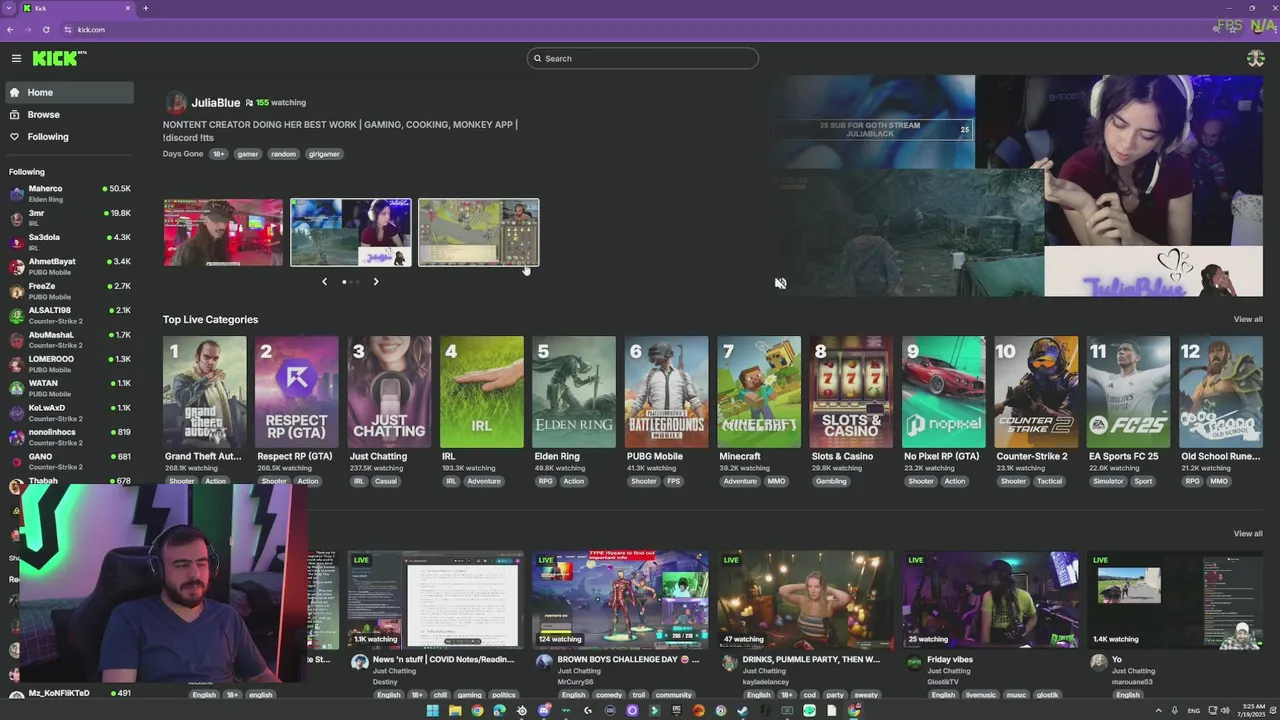Viewport: 1280px width, 720px height.
Task: Open Just Chatting category card
Action: [389, 392]
